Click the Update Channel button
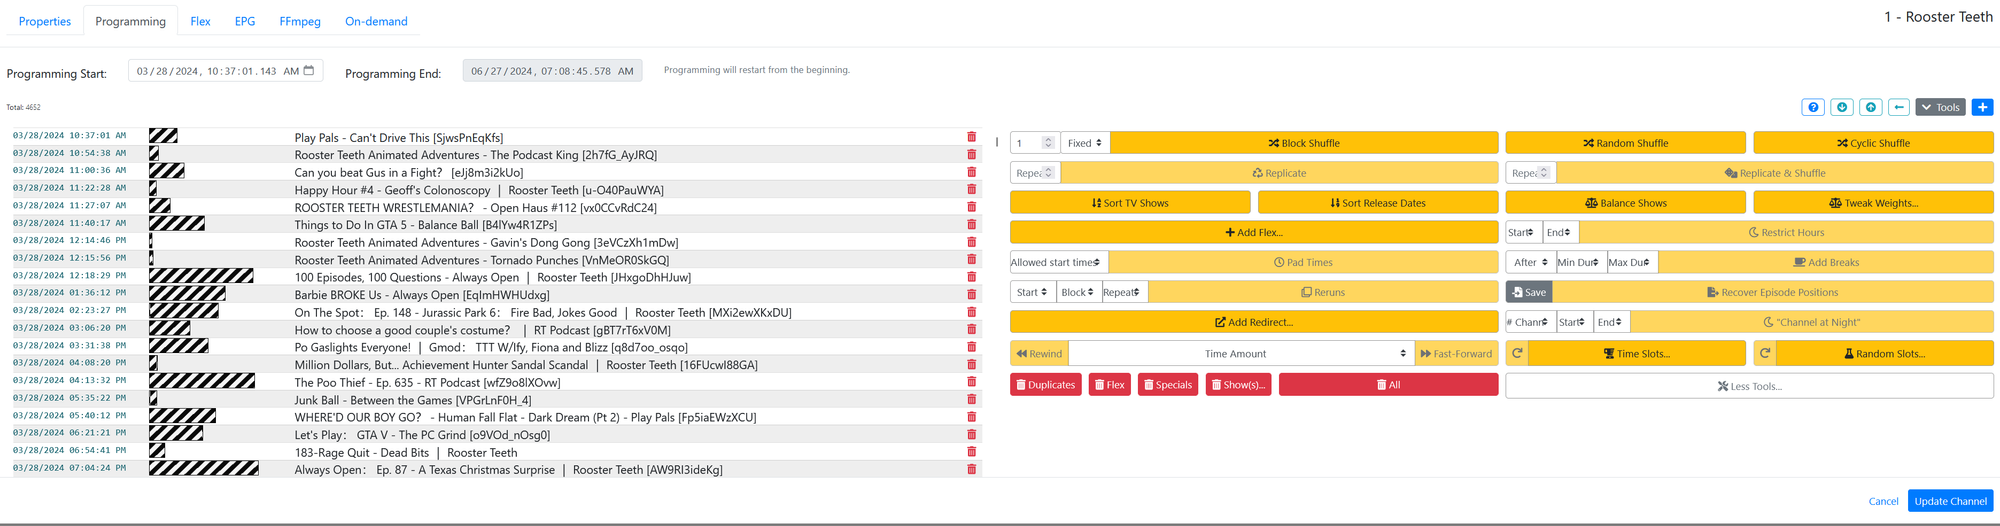Viewport: 2000px width, 526px height. 1950,501
